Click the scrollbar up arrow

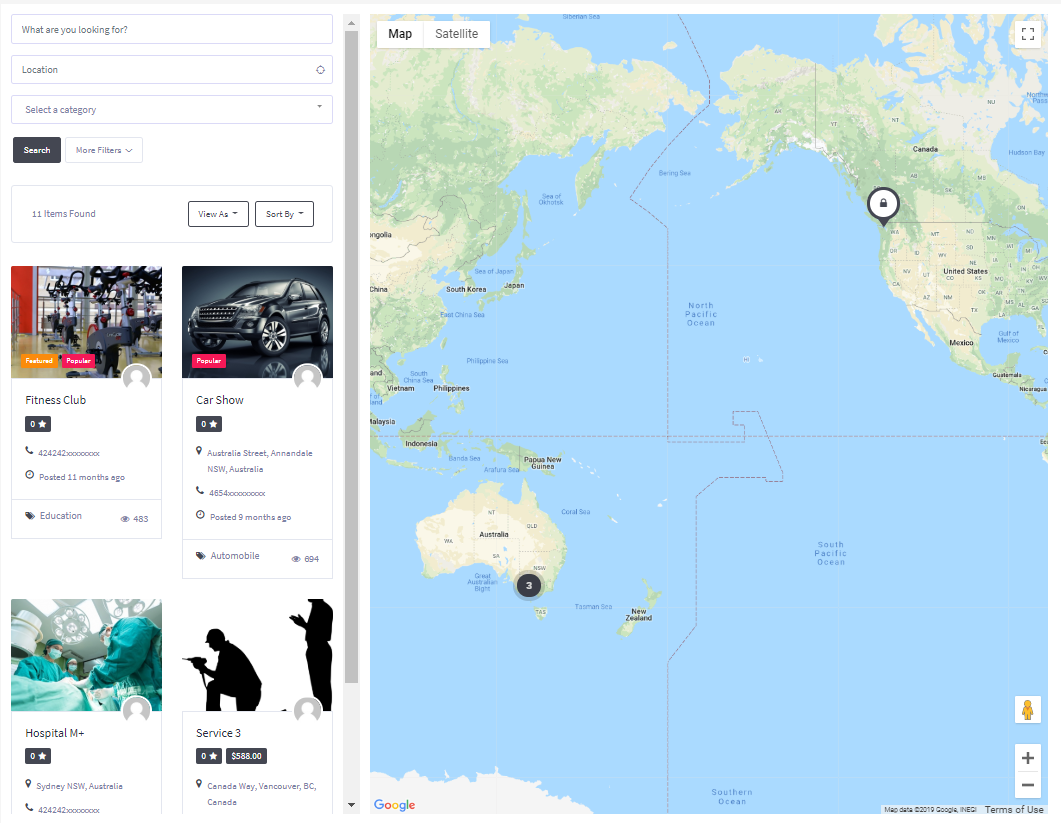point(351,23)
